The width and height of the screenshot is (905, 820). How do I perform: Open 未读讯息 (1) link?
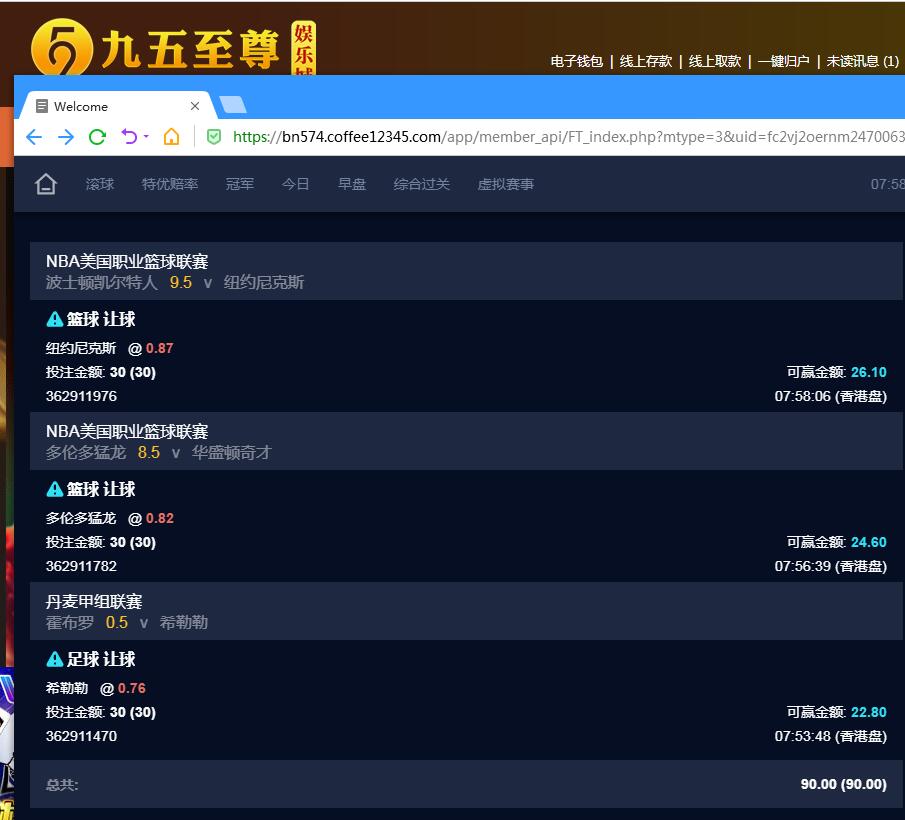[x=862, y=61]
